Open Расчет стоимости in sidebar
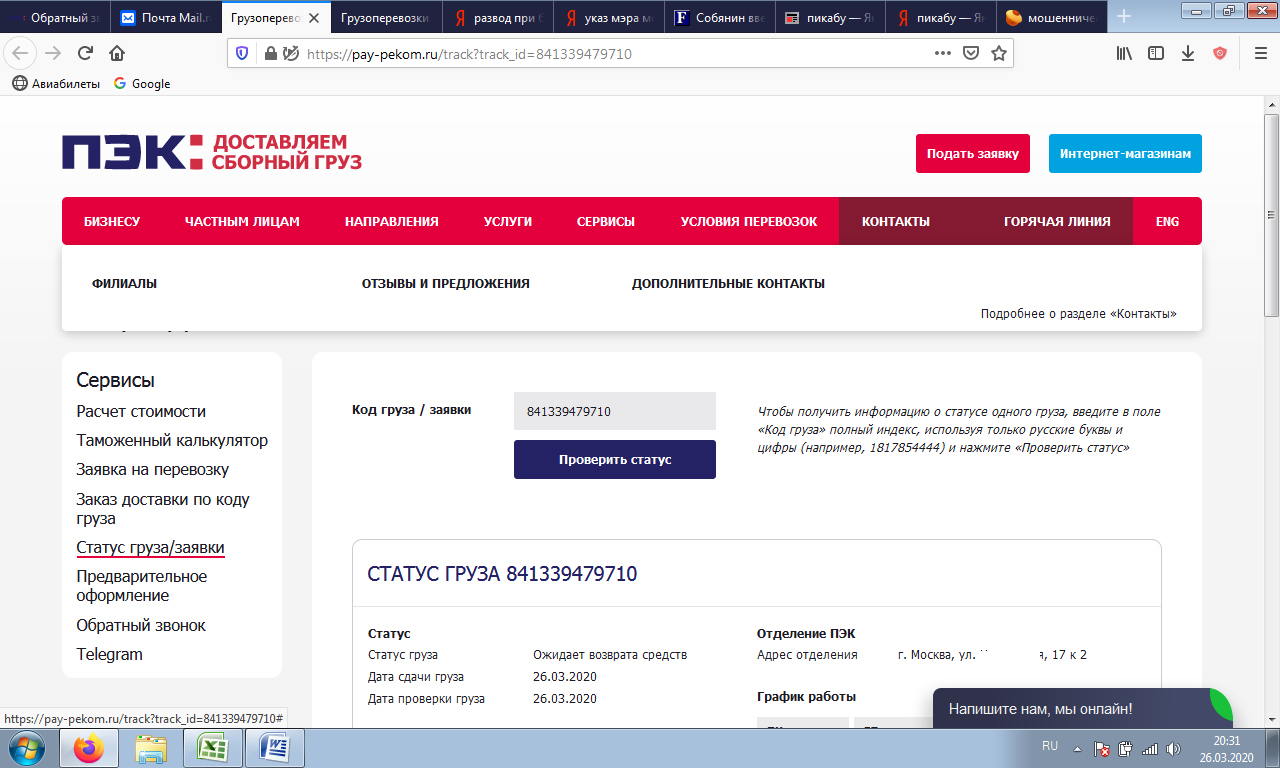The height and width of the screenshot is (768, 1280). 141,411
